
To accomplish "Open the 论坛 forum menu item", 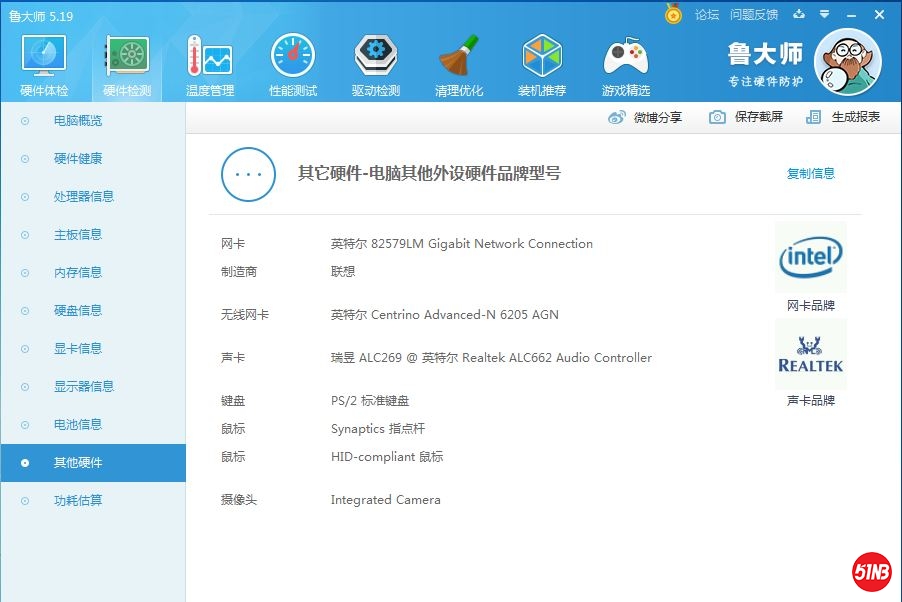I will pyautogui.click(x=707, y=14).
